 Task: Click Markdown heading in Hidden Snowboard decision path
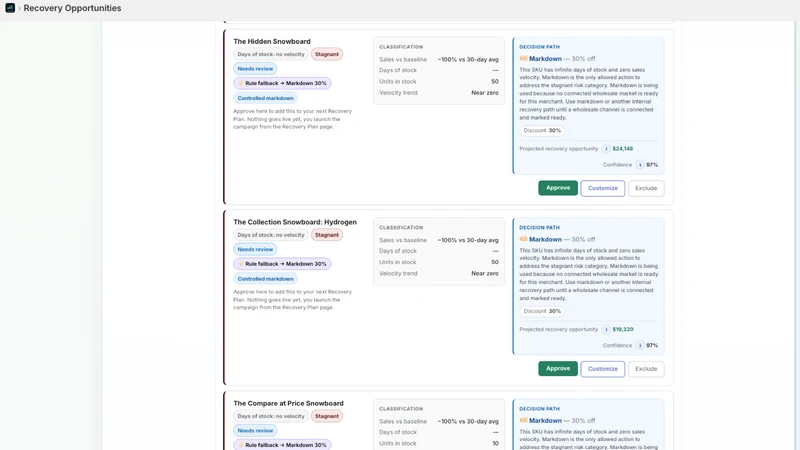pos(545,59)
